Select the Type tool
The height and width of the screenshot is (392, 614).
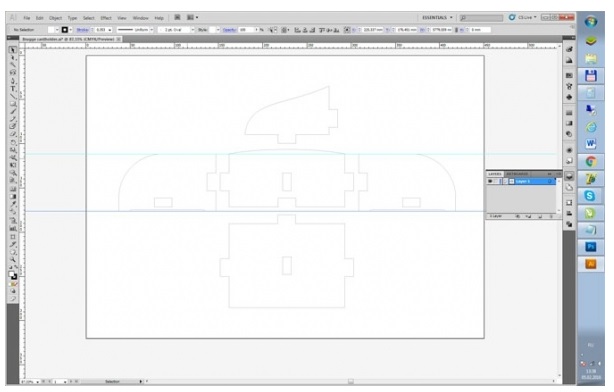[x=13, y=89]
